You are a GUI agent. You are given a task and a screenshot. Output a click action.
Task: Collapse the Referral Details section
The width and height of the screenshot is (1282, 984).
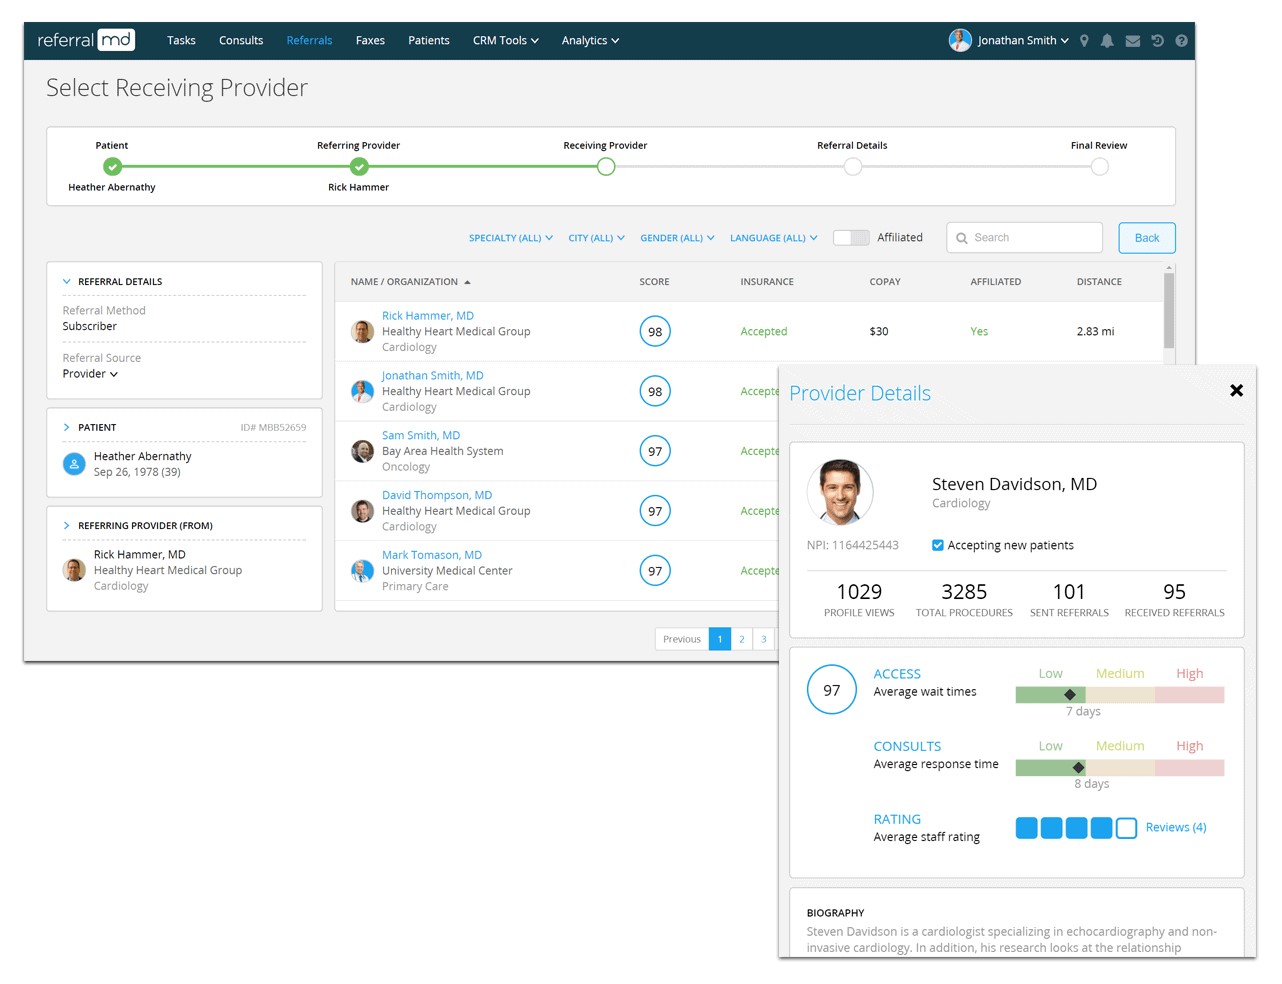click(x=67, y=282)
